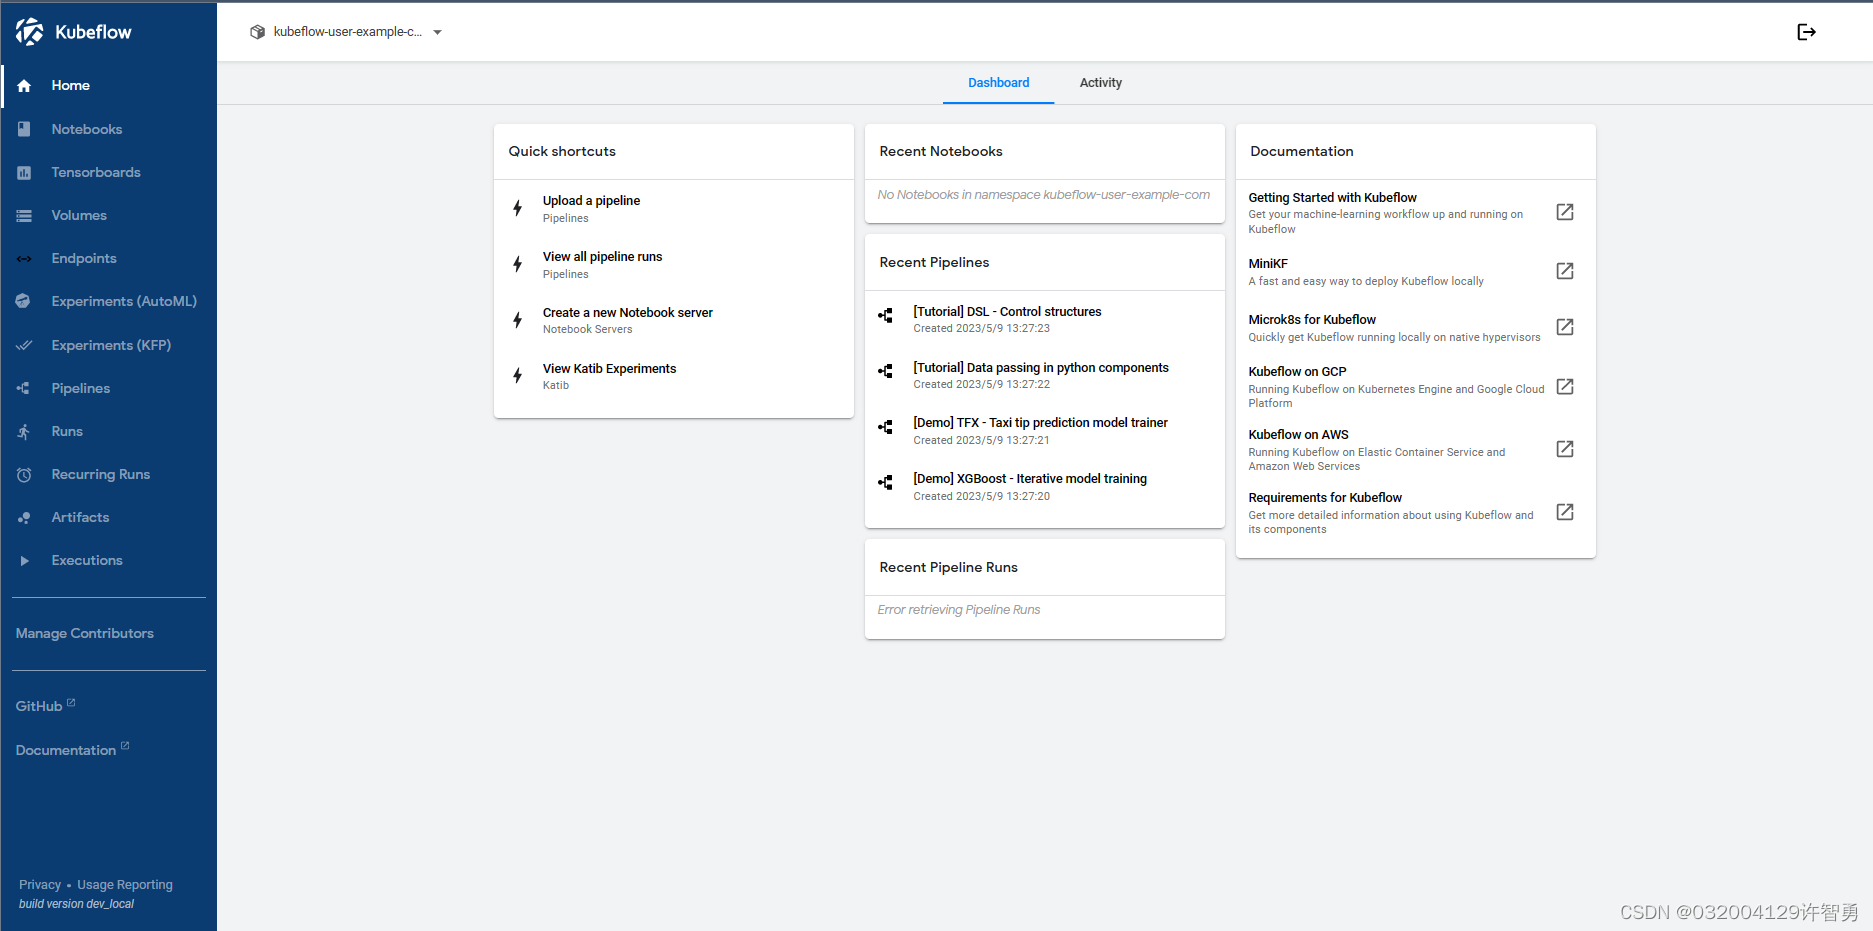Open external link icon for Microk8s for Kubeflow

click(x=1565, y=327)
